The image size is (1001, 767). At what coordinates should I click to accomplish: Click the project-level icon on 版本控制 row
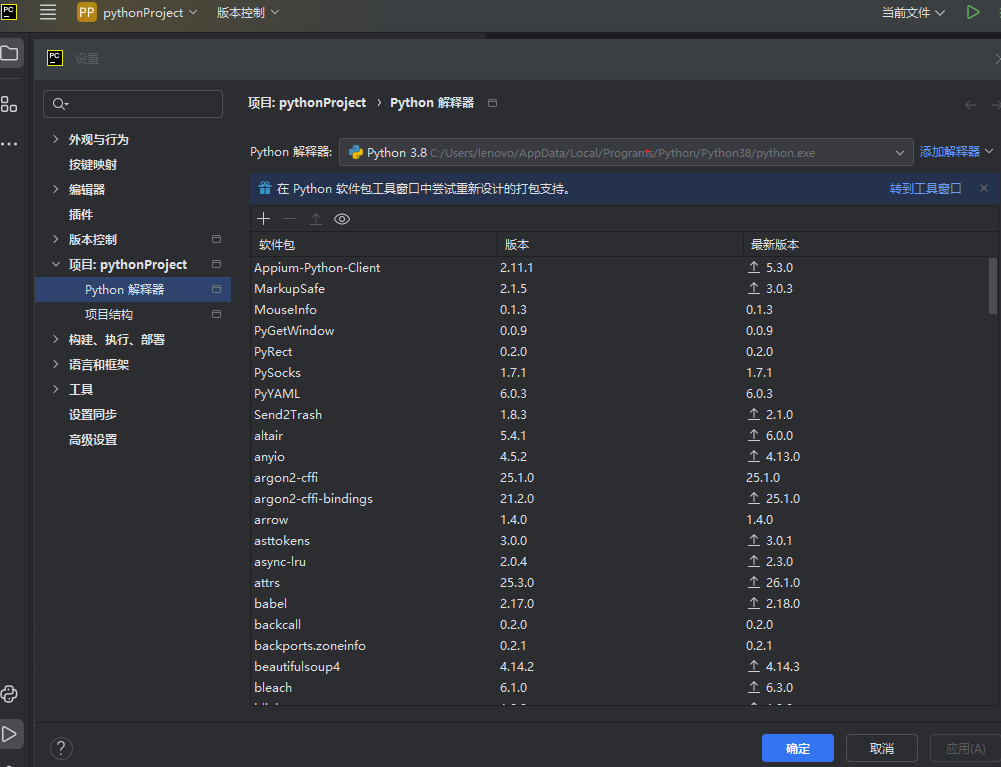coord(216,239)
